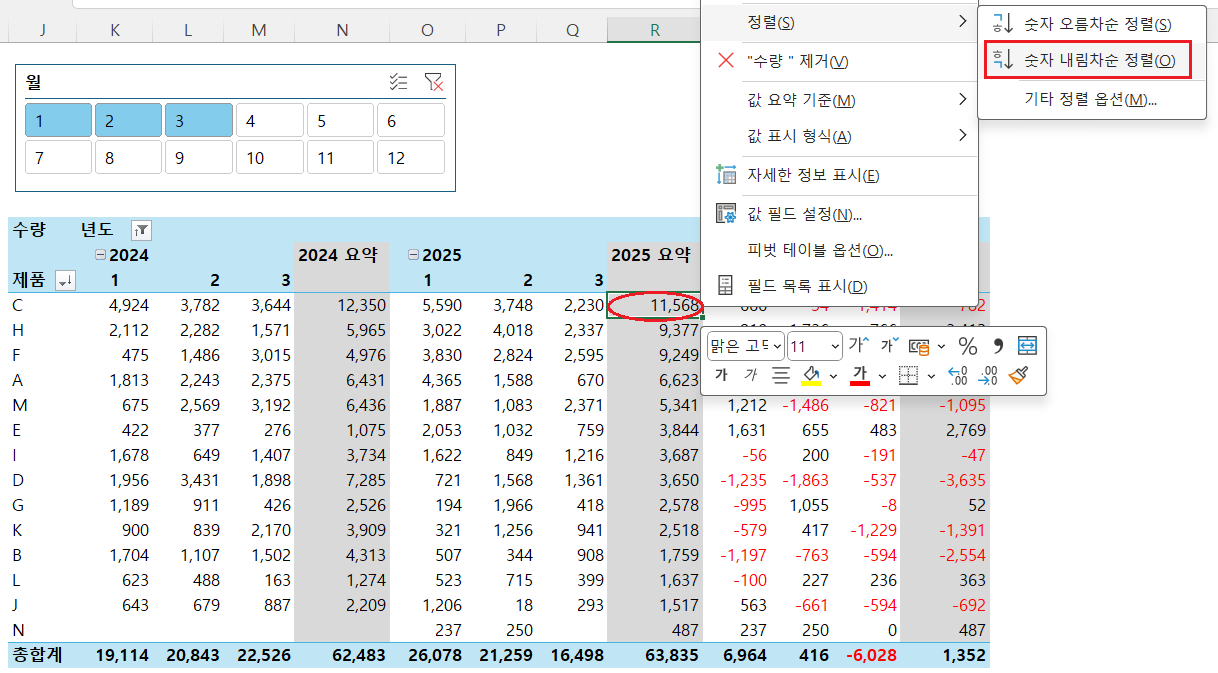Select 피벗 테이블 옵션(O) menu item
1218x673 pixels.
point(839,250)
